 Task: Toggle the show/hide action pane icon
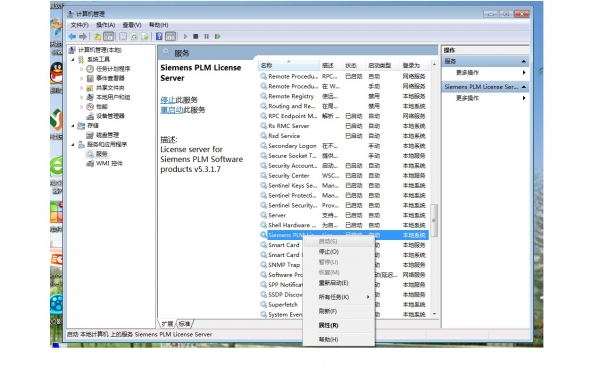pyautogui.click(x=171, y=37)
